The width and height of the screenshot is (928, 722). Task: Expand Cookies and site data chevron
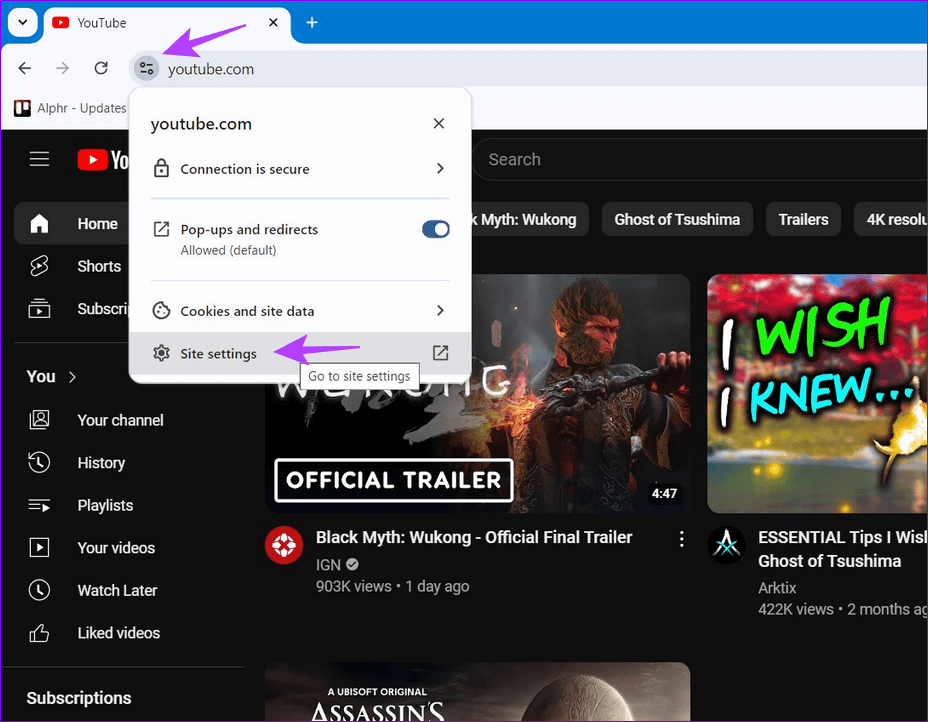440,311
